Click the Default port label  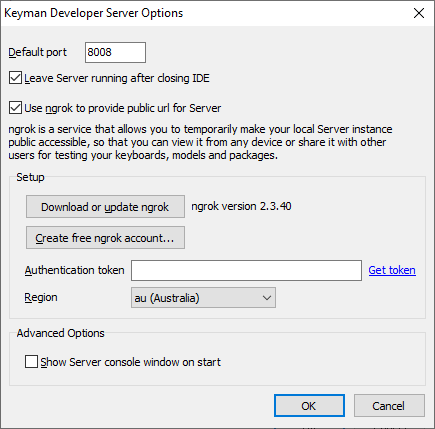pyautogui.click(x=38, y=52)
